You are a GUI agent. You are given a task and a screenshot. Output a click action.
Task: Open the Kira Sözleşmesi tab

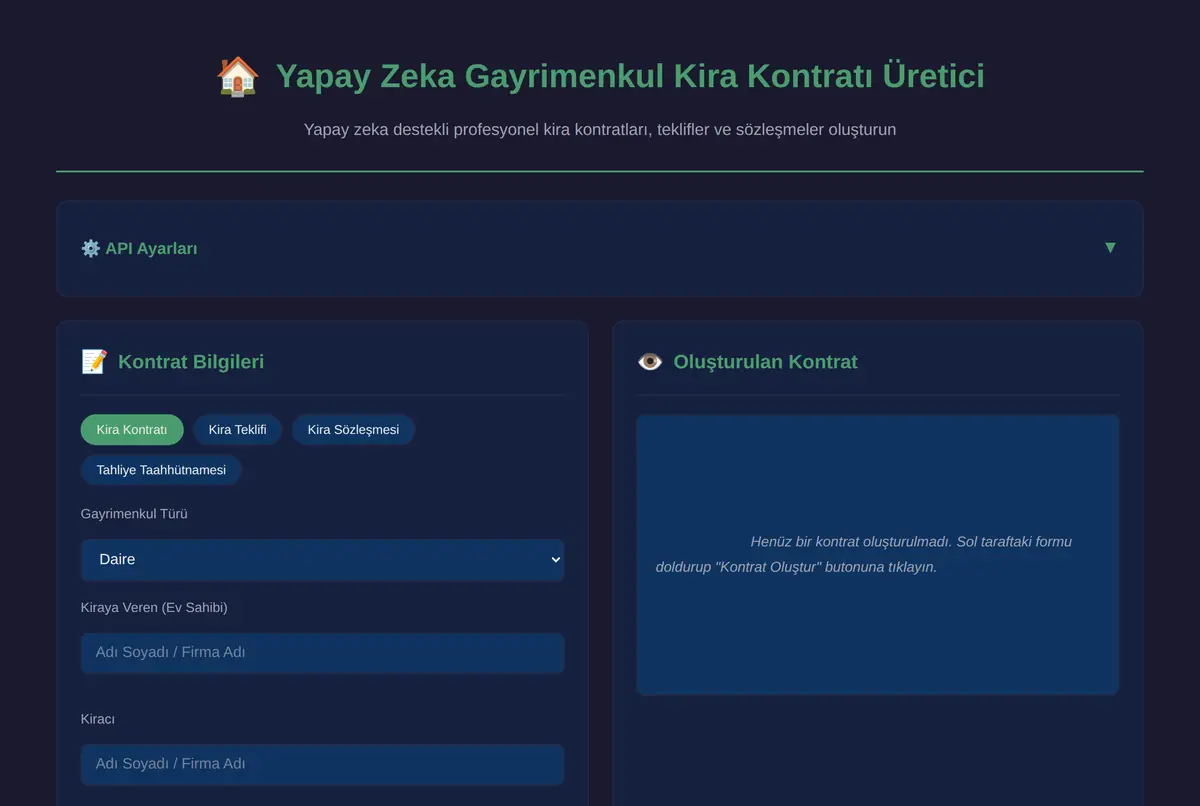[x=353, y=430]
